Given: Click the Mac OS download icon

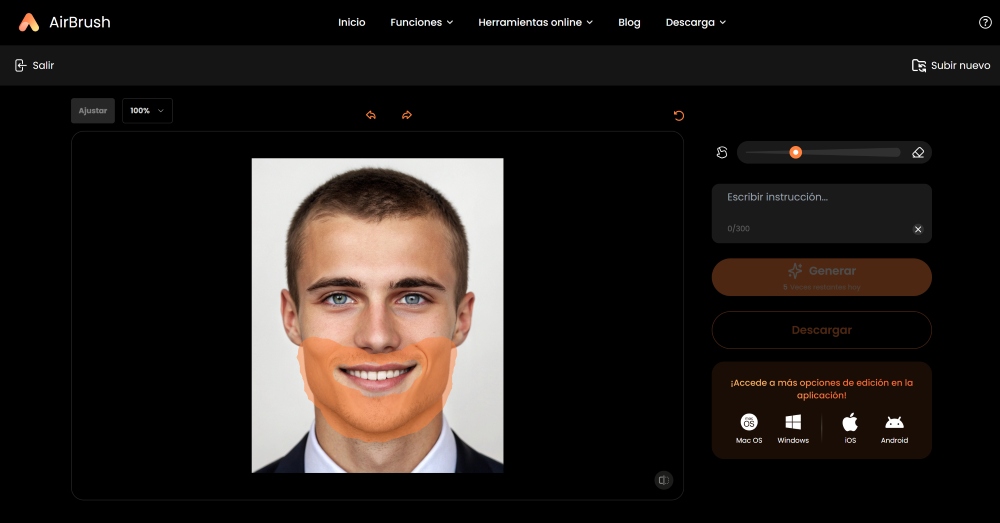Looking at the screenshot, I should (749, 422).
